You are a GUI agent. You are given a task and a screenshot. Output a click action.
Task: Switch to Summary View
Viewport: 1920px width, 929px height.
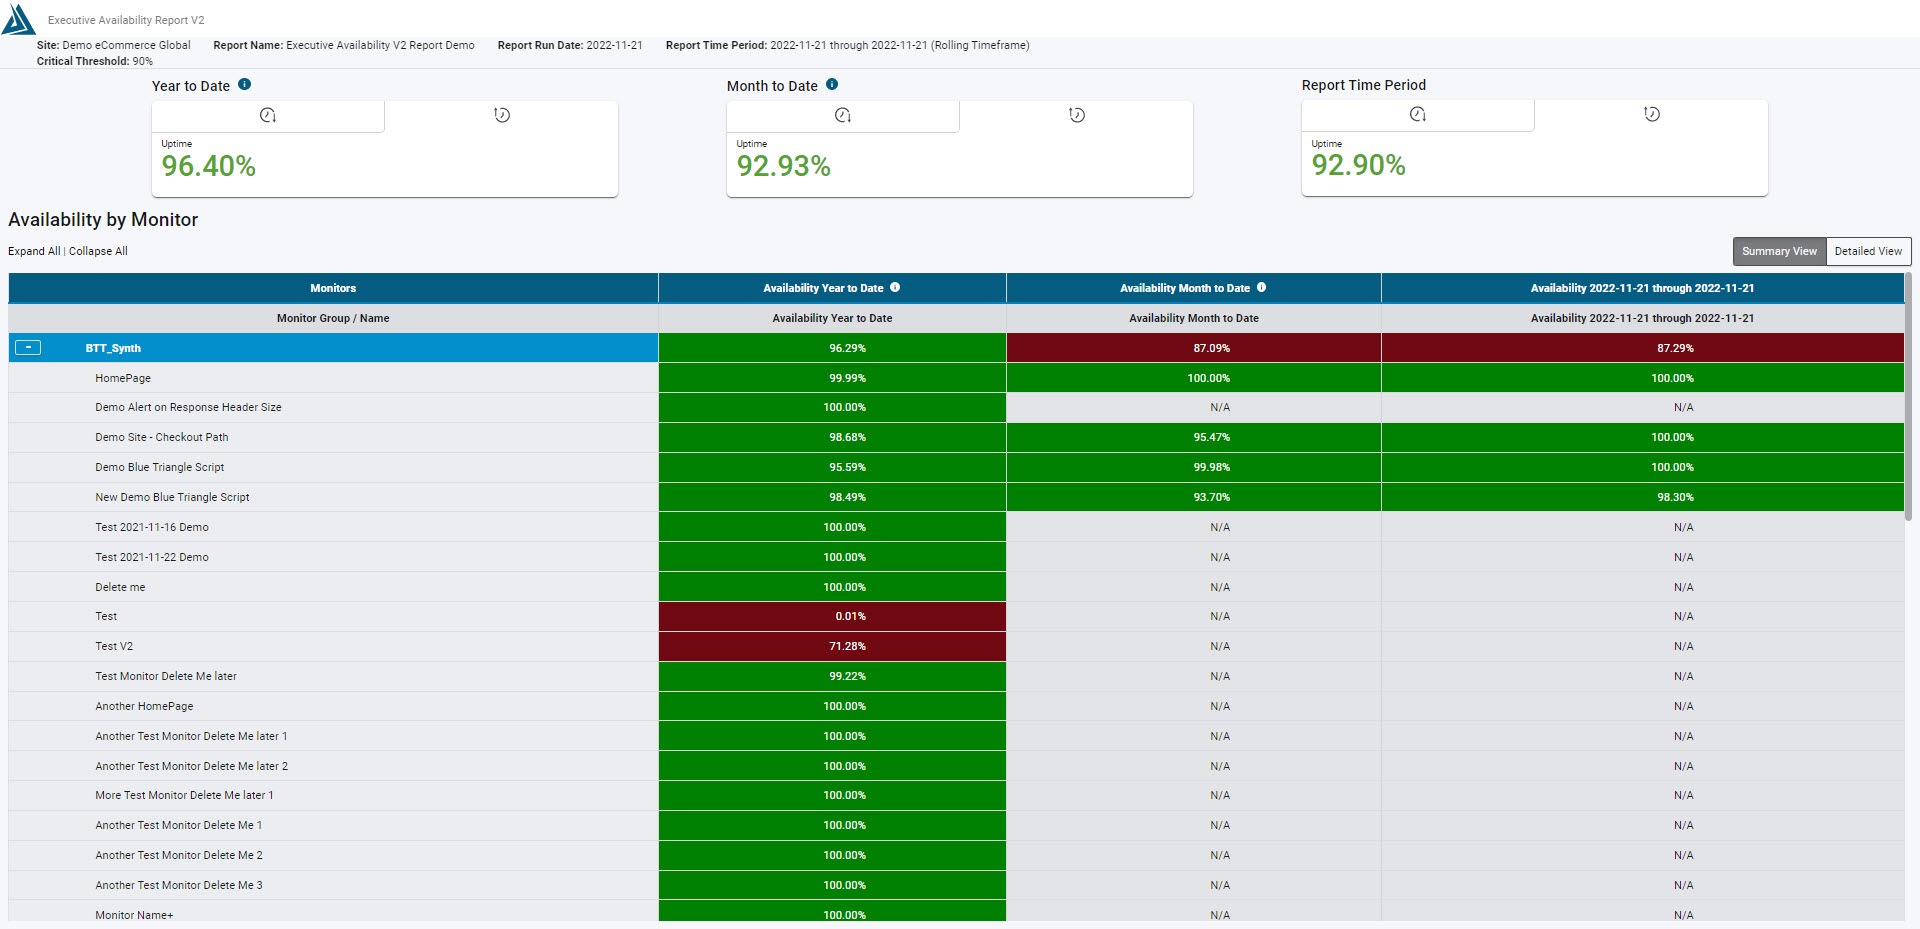pyautogui.click(x=1779, y=252)
